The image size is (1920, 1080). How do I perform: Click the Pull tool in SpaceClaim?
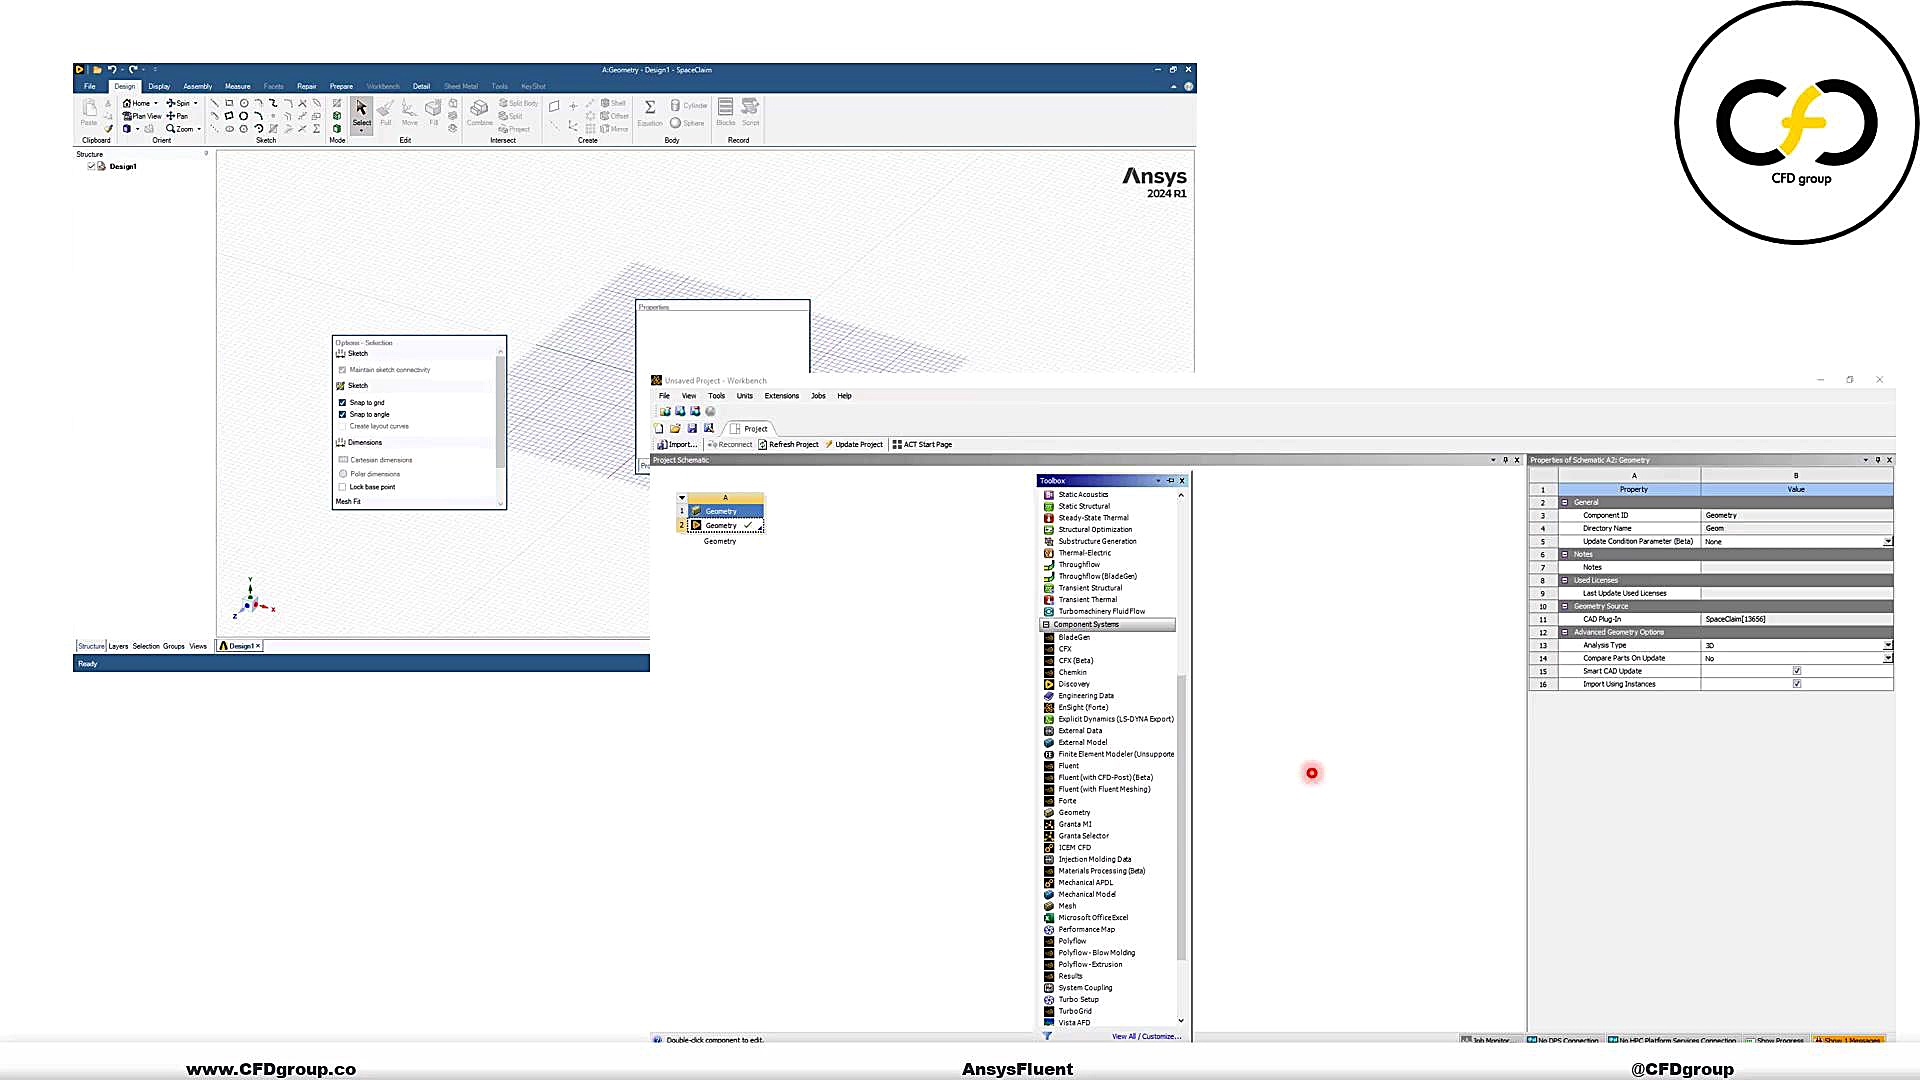pyautogui.click(x=385, y=112)
